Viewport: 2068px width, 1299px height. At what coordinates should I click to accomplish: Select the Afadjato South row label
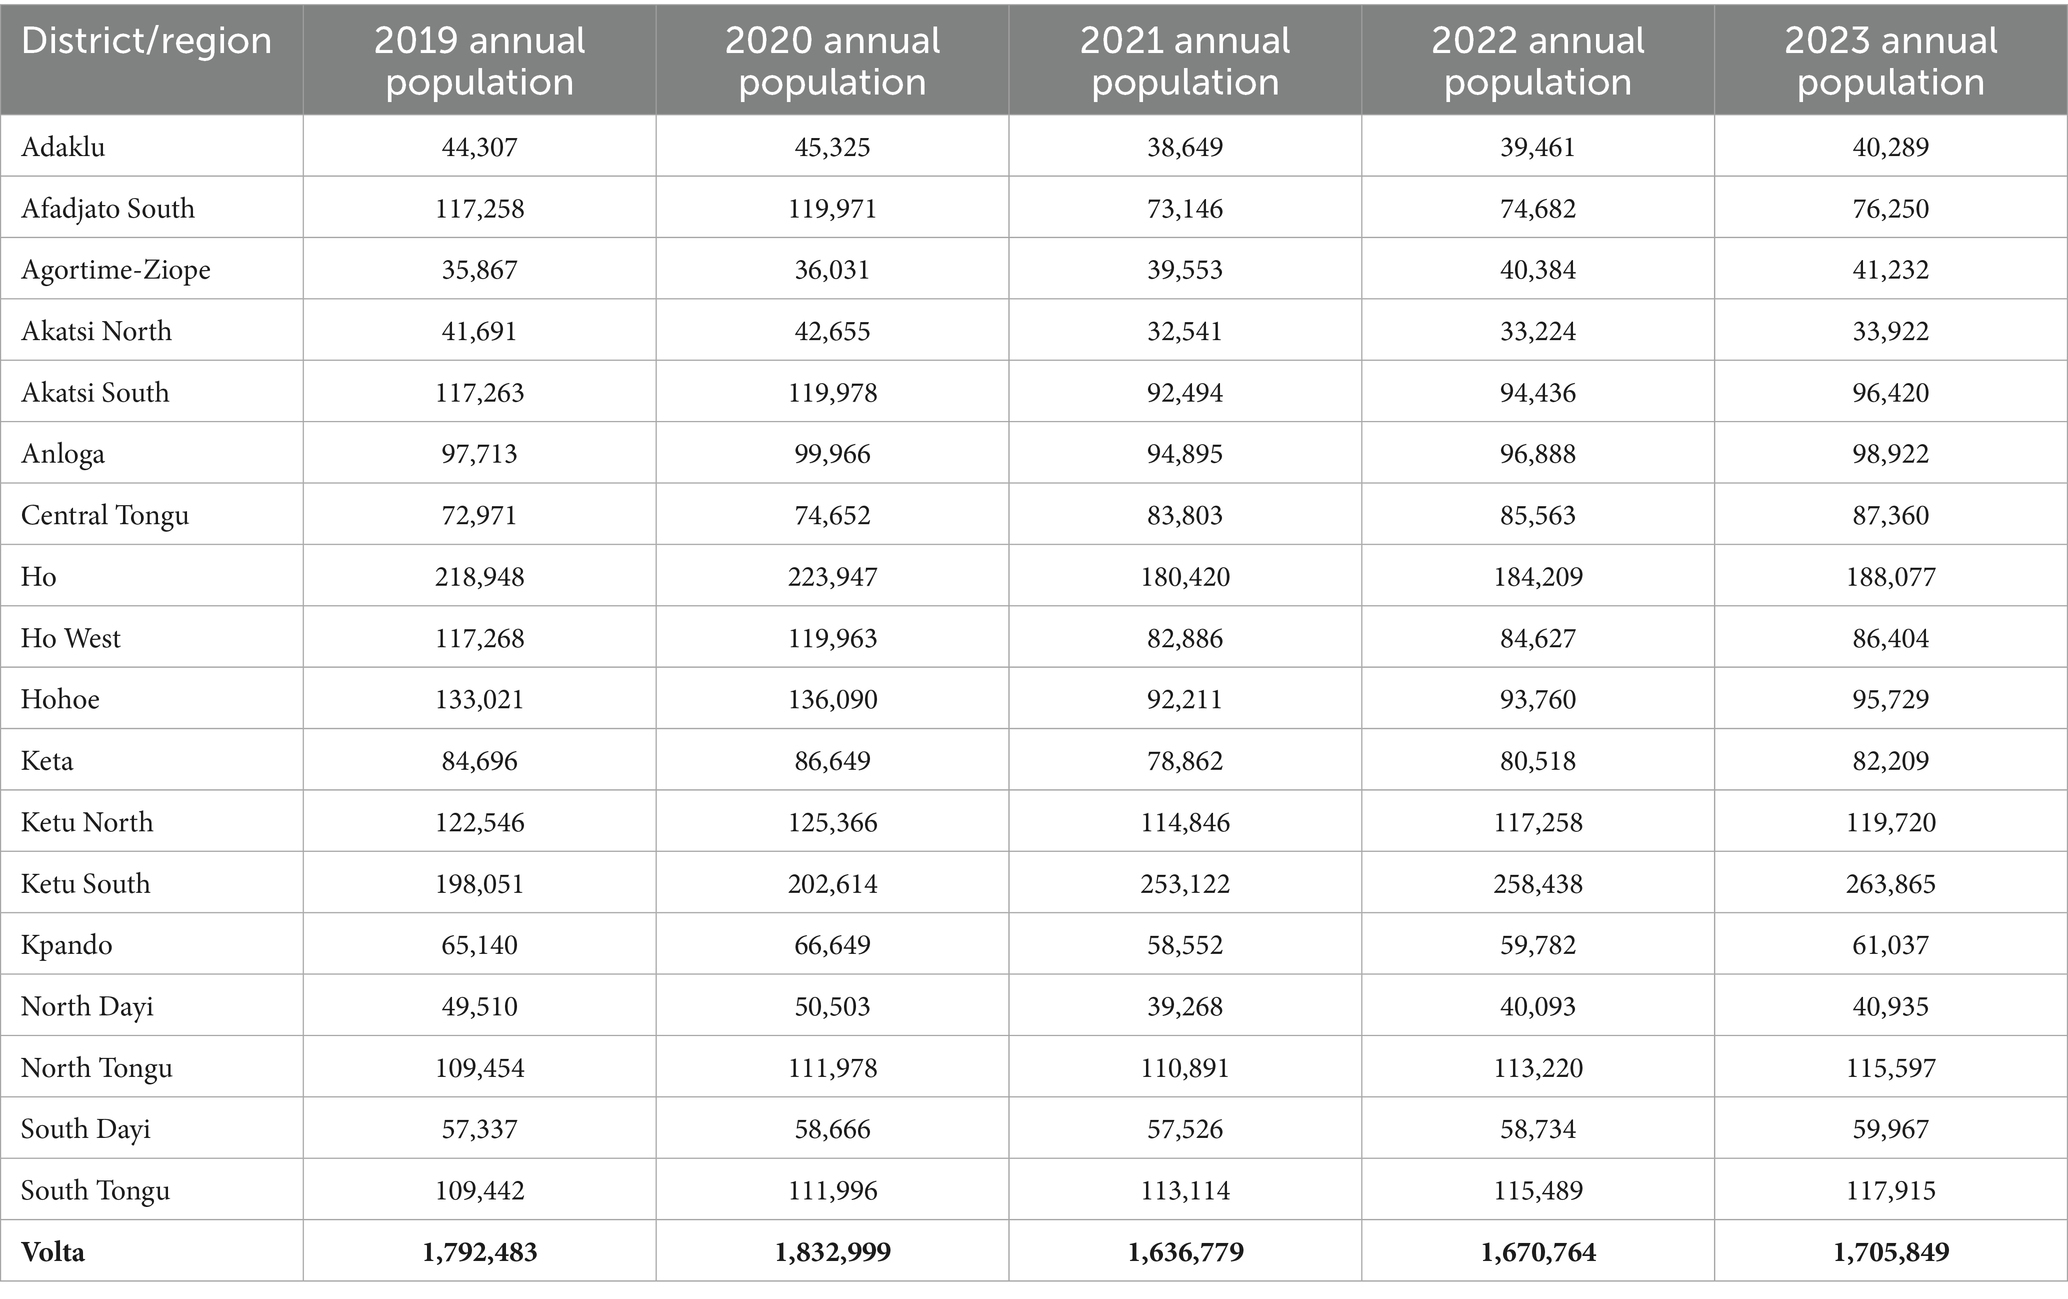click(108, 208)
